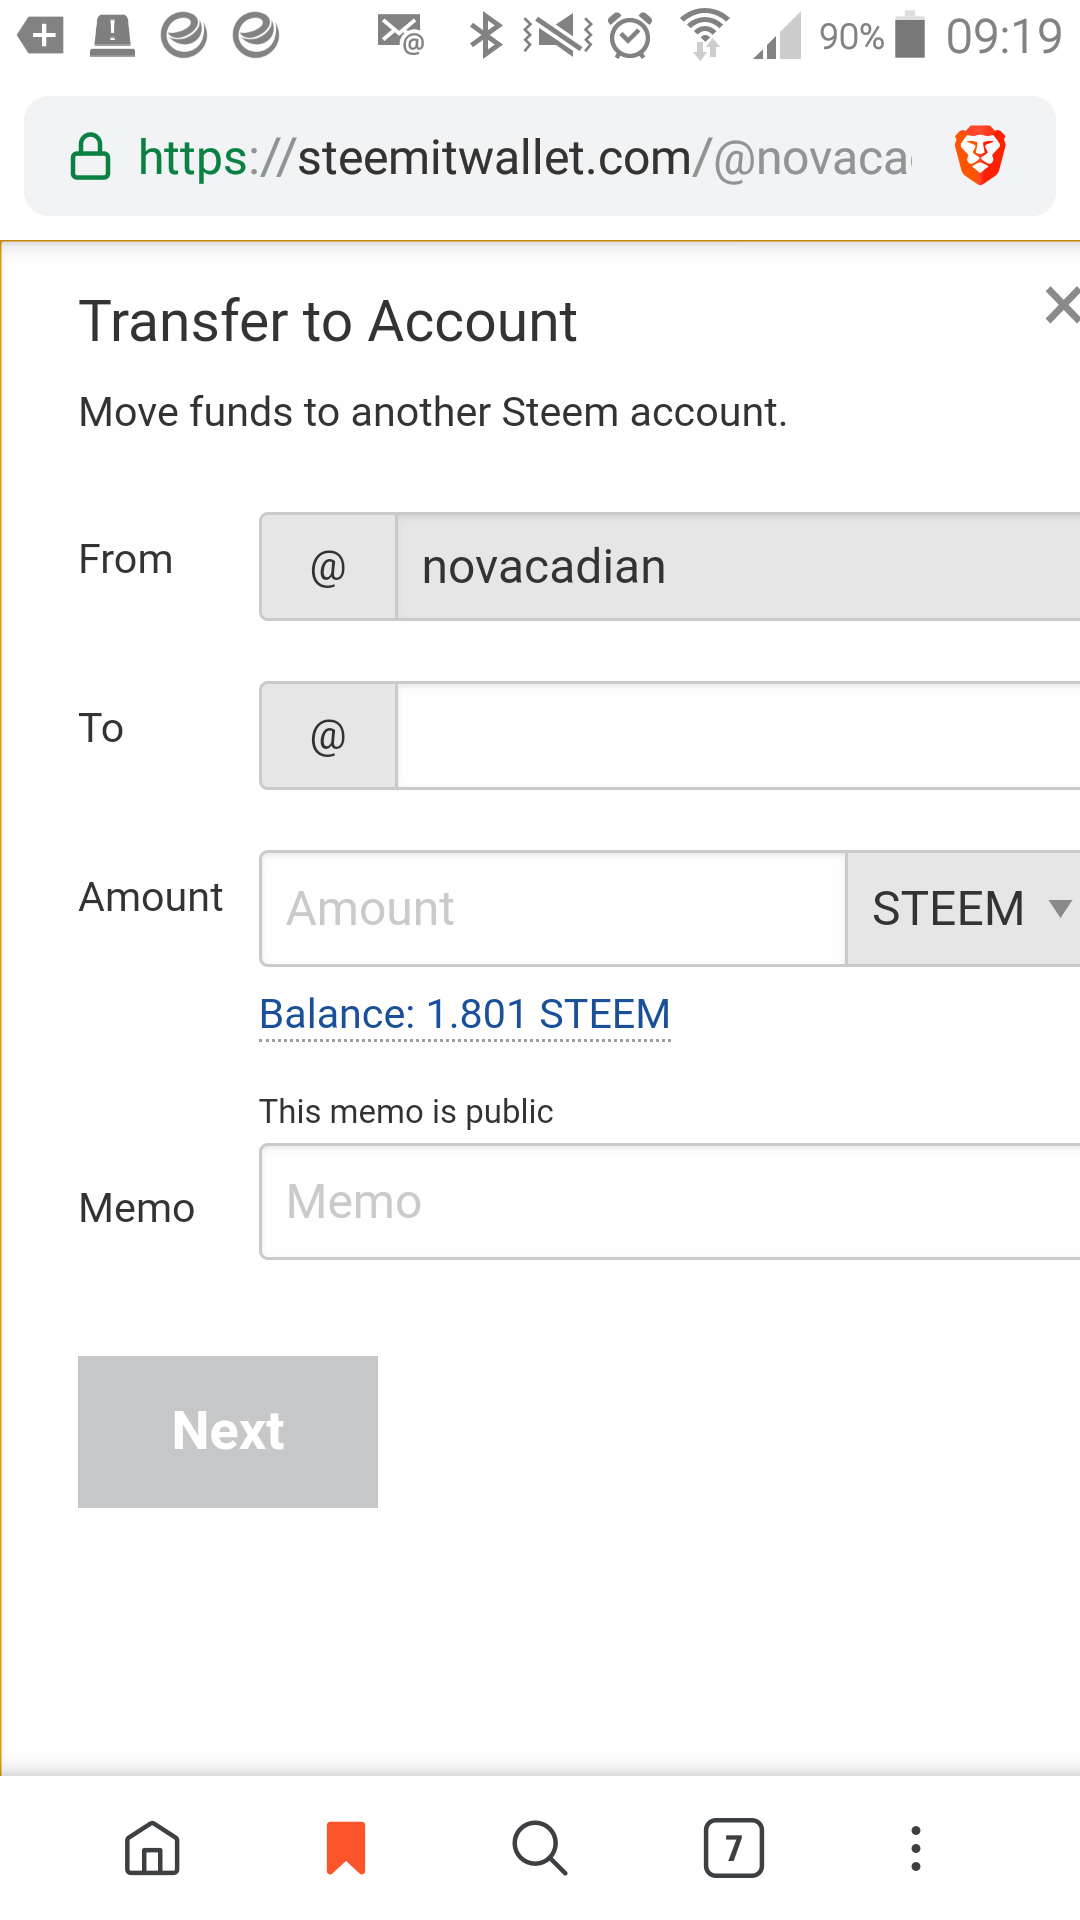The image size is (1080, 1920).
Task: Tap the @ prefix of the To field
Action: (328, 736)
